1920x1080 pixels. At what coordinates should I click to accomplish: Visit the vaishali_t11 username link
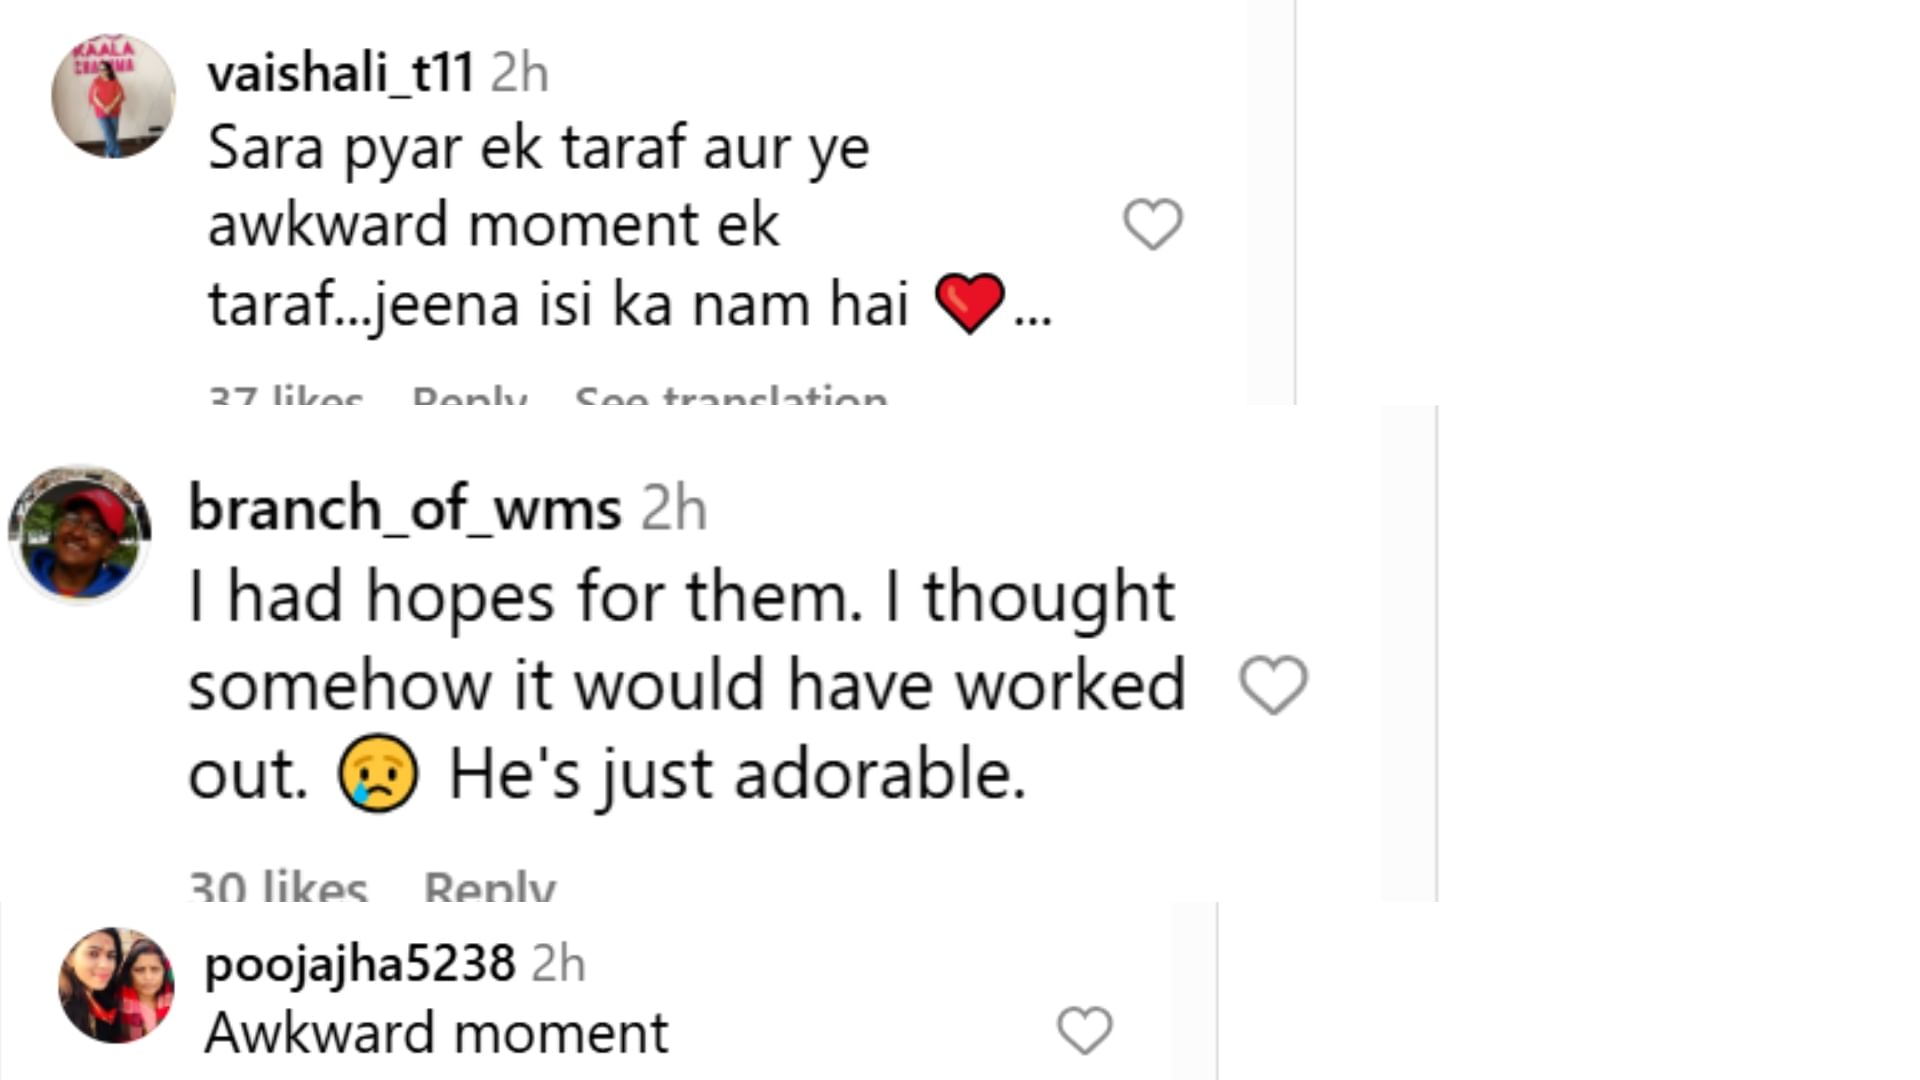(x=340, y=73)
